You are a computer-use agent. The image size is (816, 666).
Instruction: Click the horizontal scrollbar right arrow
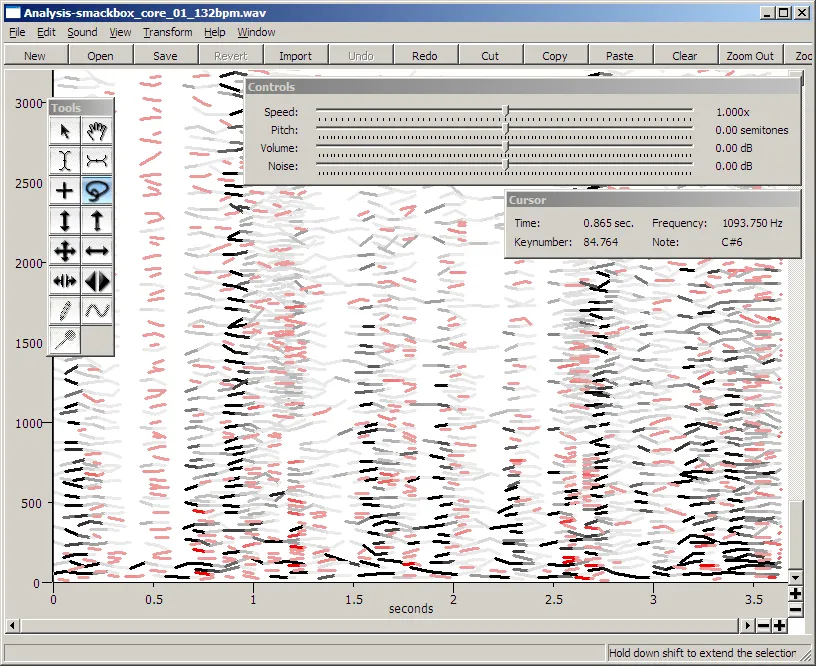pos(747,626)
